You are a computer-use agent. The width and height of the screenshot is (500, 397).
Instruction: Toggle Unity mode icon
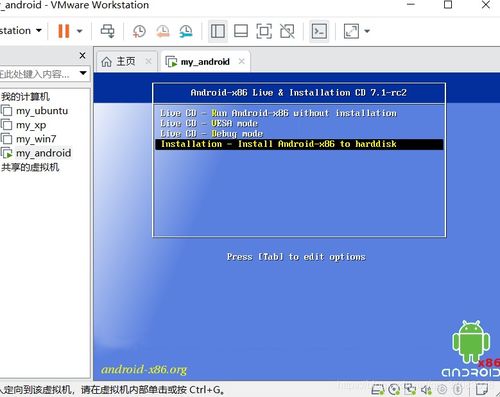tap(287, 31)
